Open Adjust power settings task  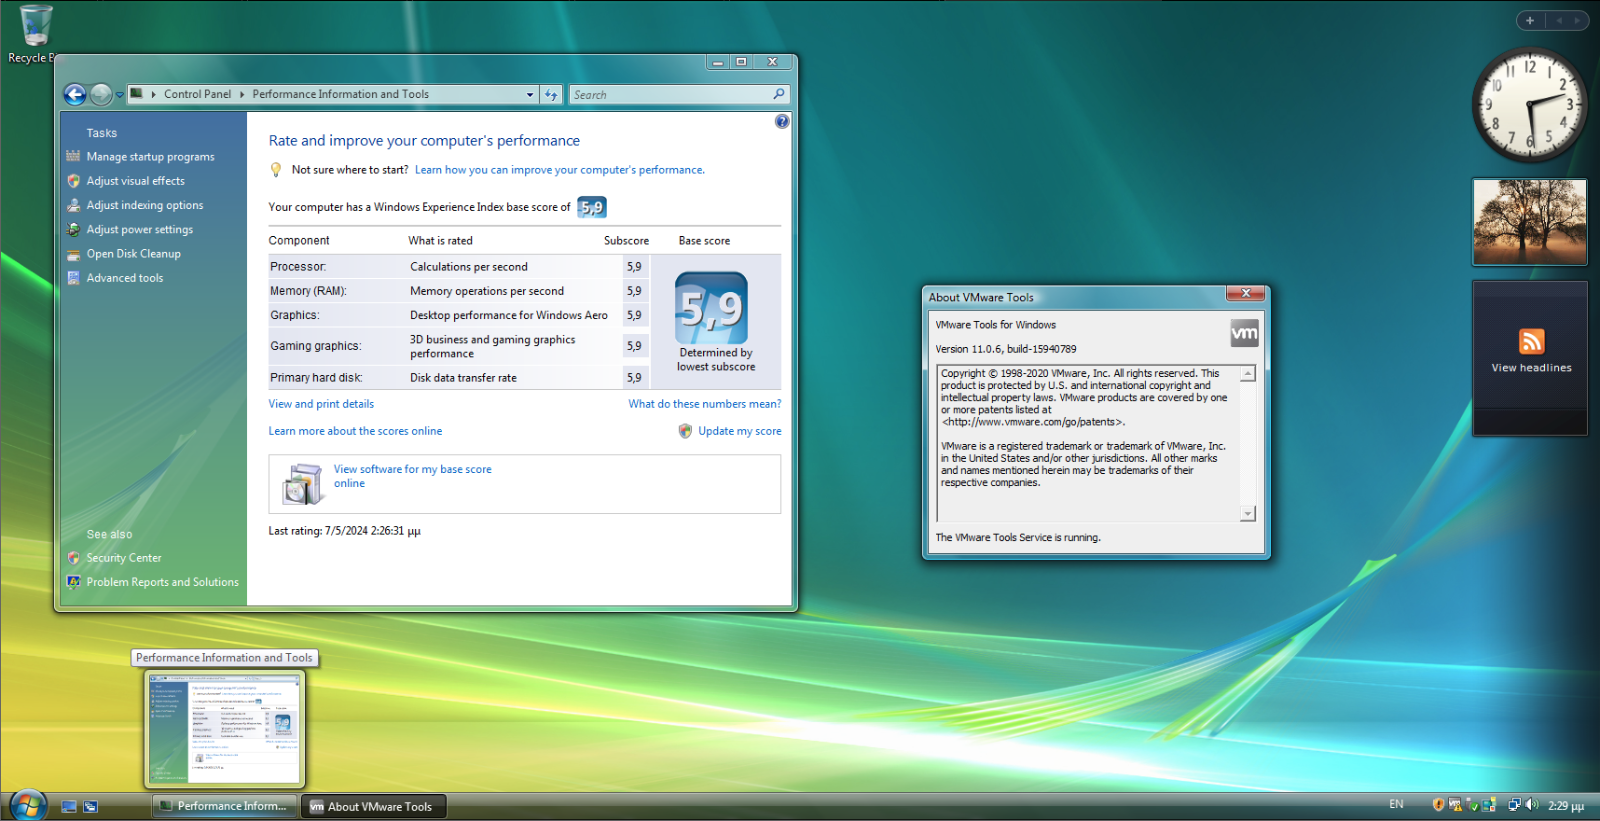point(139,229)
